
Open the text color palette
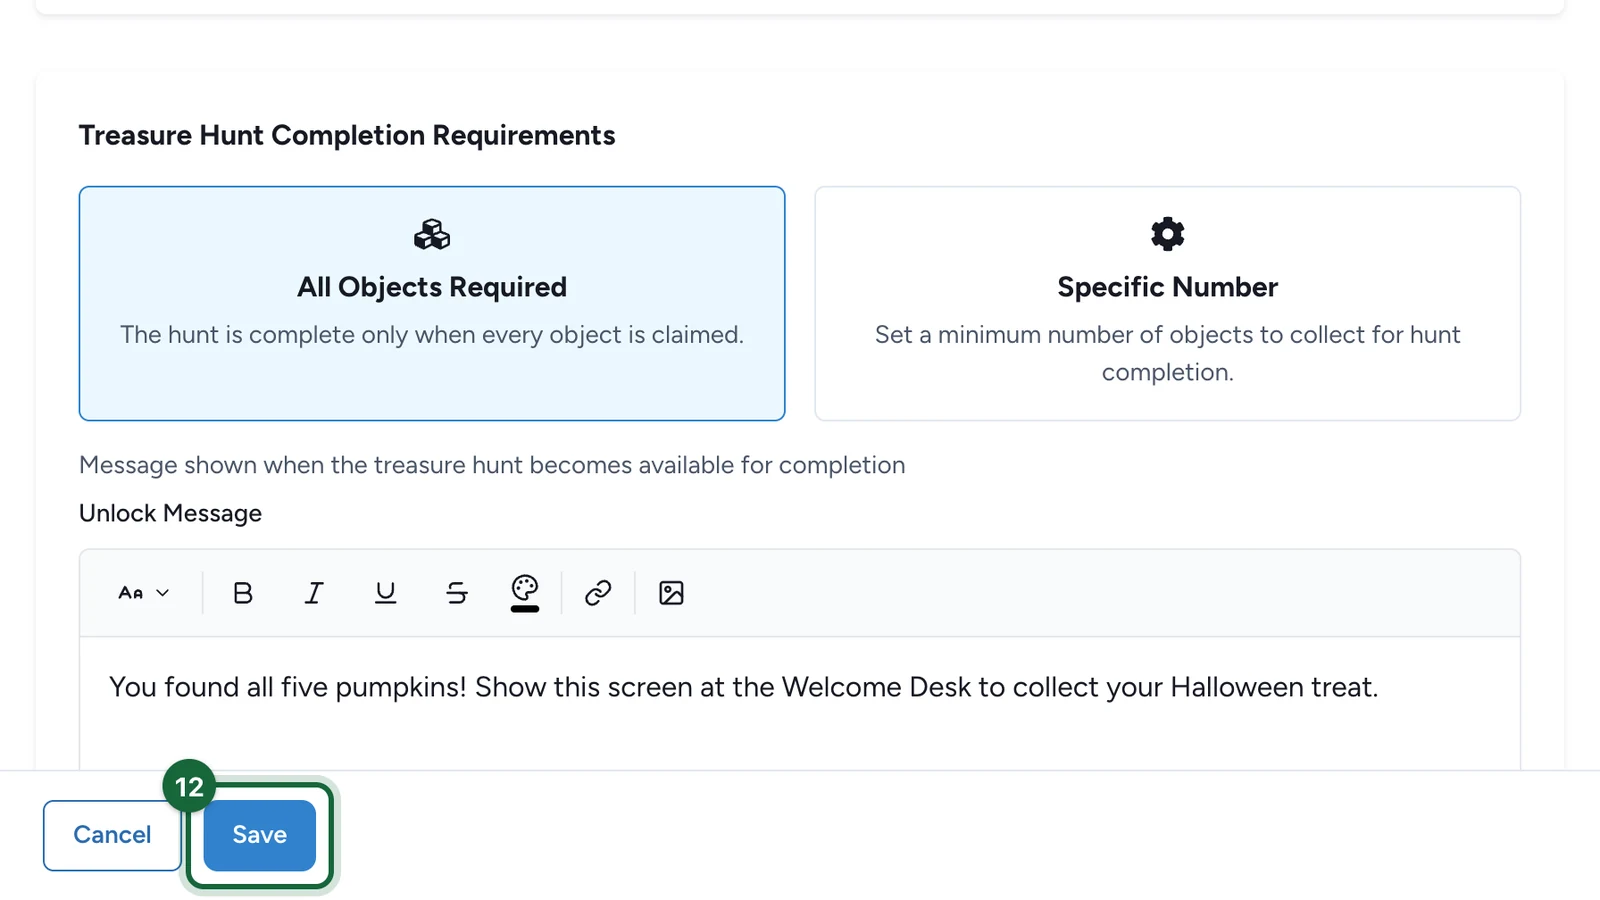(x=525, y=593)
